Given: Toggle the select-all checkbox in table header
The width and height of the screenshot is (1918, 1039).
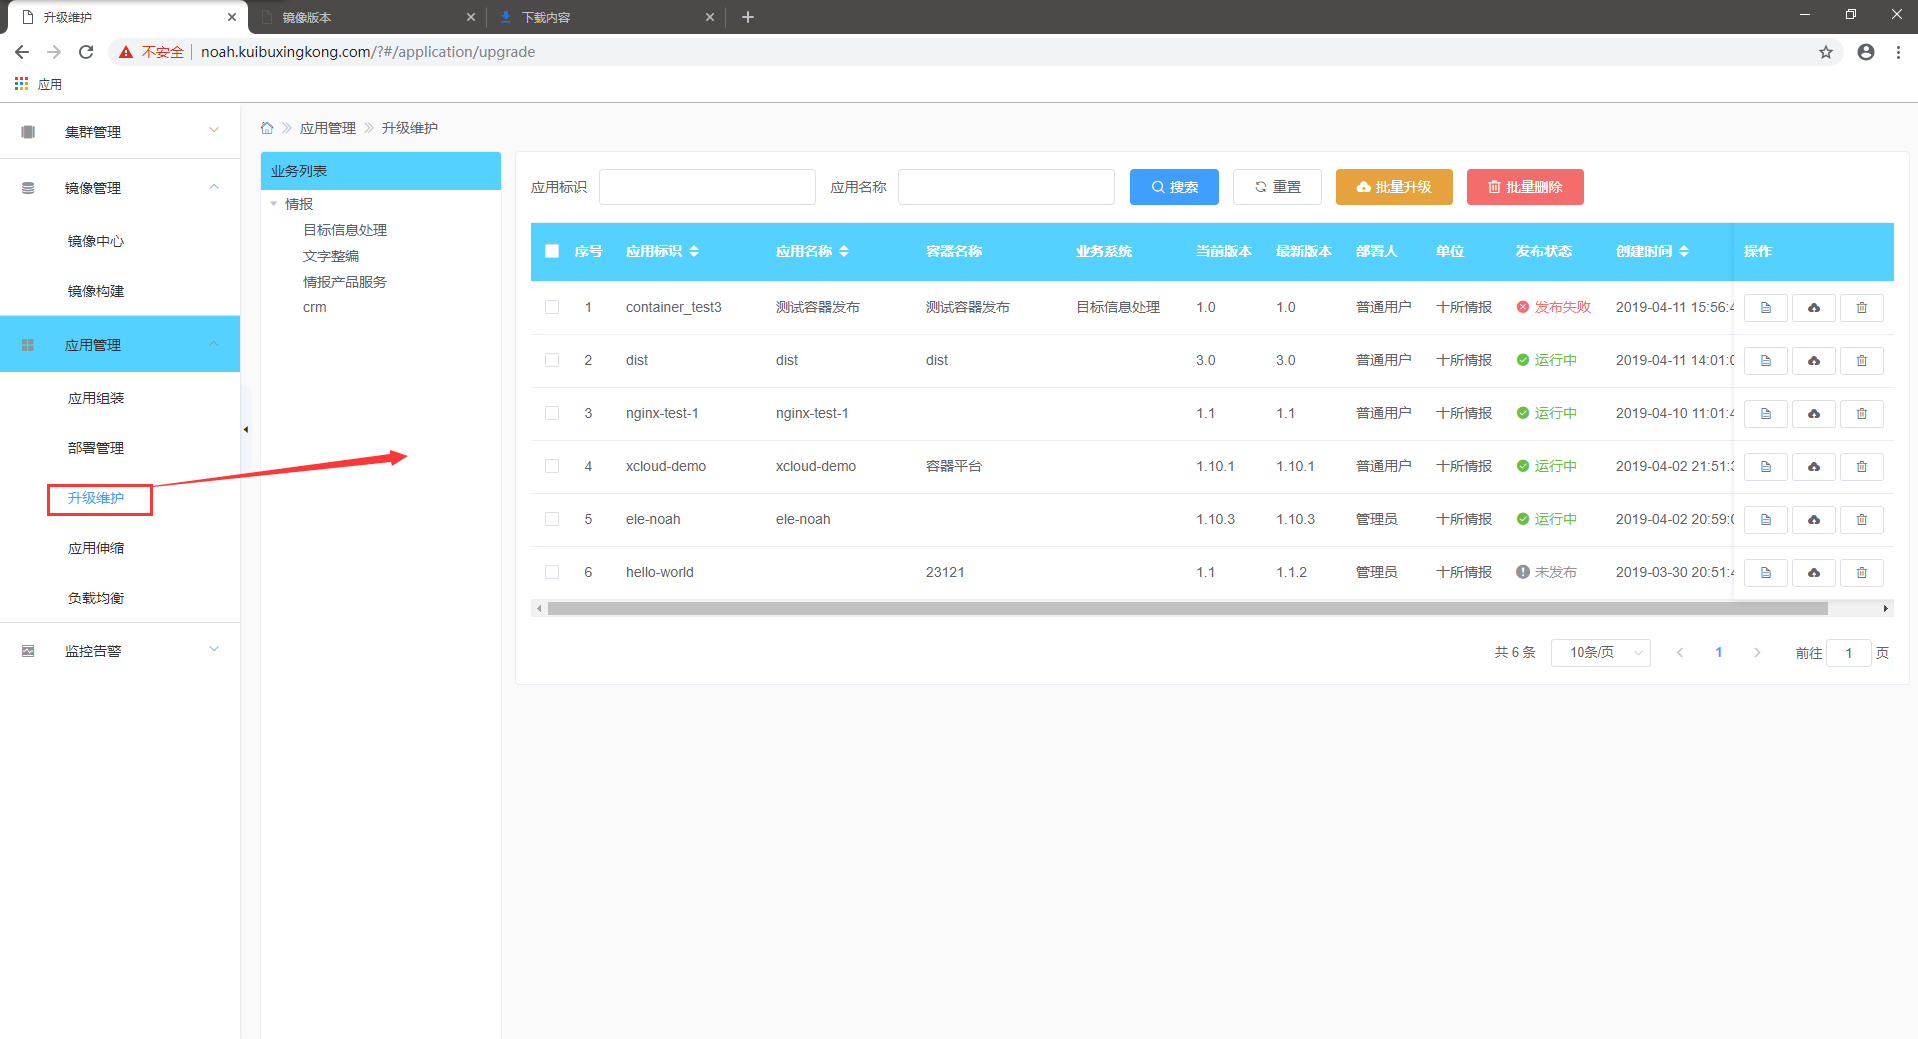Looking at the screenshot, I should pyautogui.click(x=552, y=251).
